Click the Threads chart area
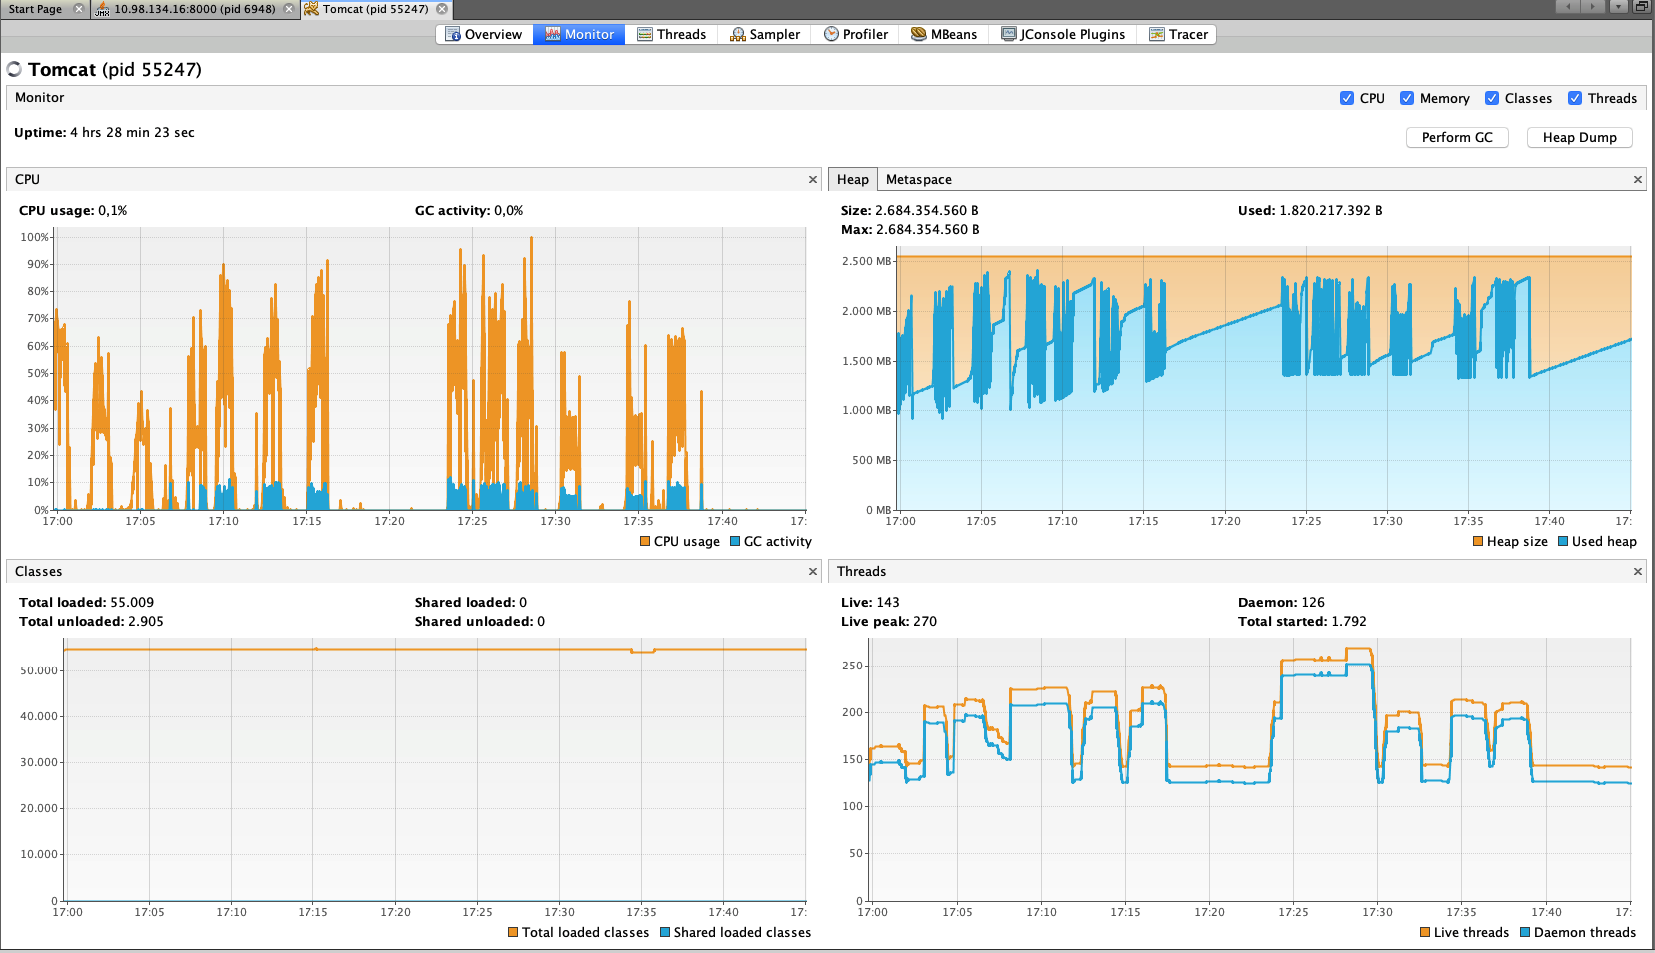Image resolution: width=1655 pixels, height=953 pixels. coord(1250,770)
